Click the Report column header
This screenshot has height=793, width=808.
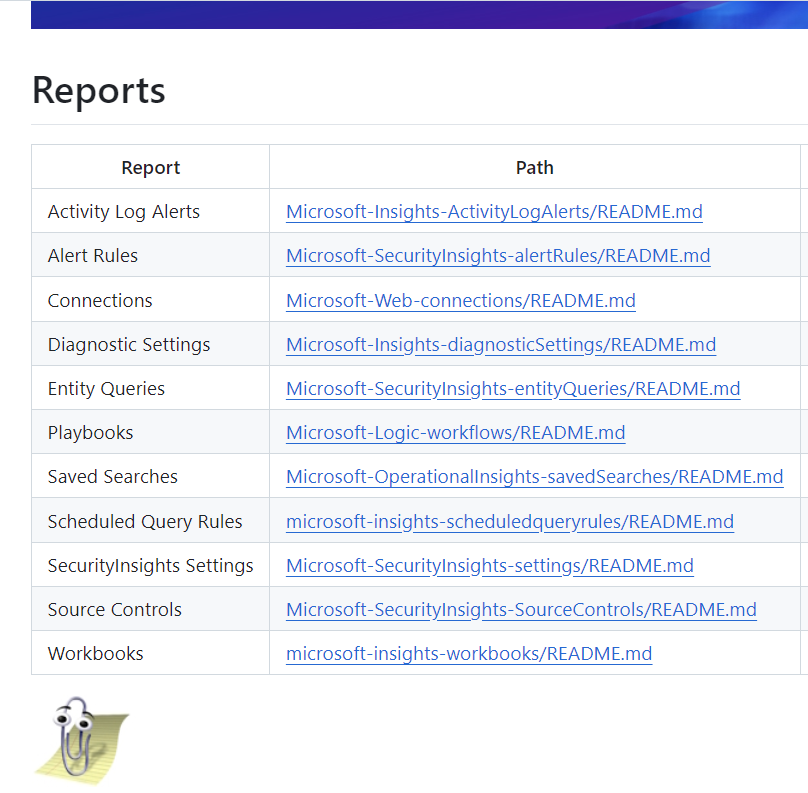click(150, 167)
